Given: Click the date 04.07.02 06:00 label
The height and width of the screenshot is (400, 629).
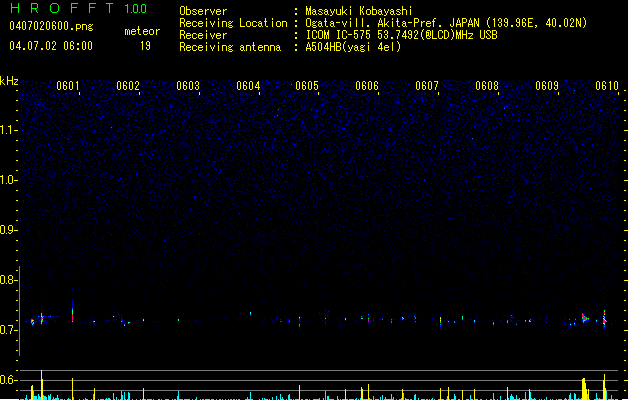Looking at the screenshot, I should click(x=51, y=46).
